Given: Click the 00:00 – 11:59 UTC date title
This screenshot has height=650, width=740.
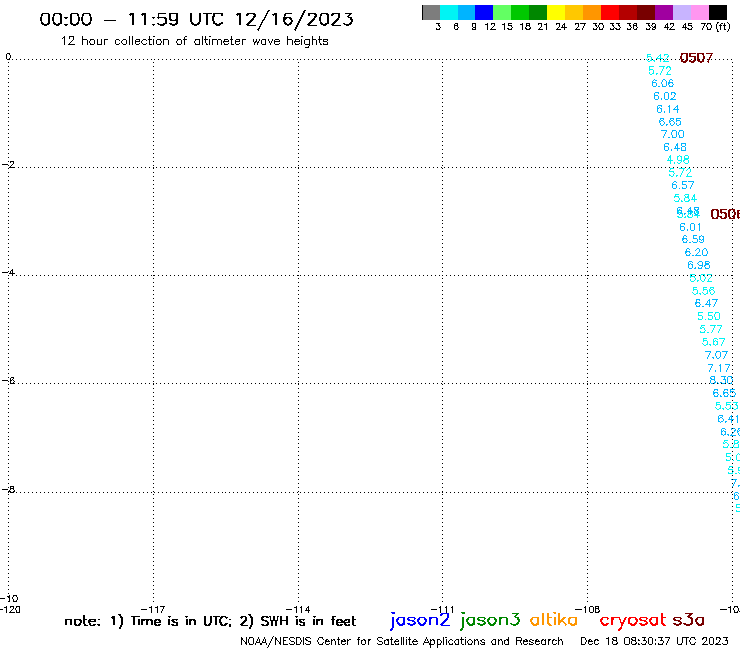Looking at the screenshot, I should [x=196, y=20].
